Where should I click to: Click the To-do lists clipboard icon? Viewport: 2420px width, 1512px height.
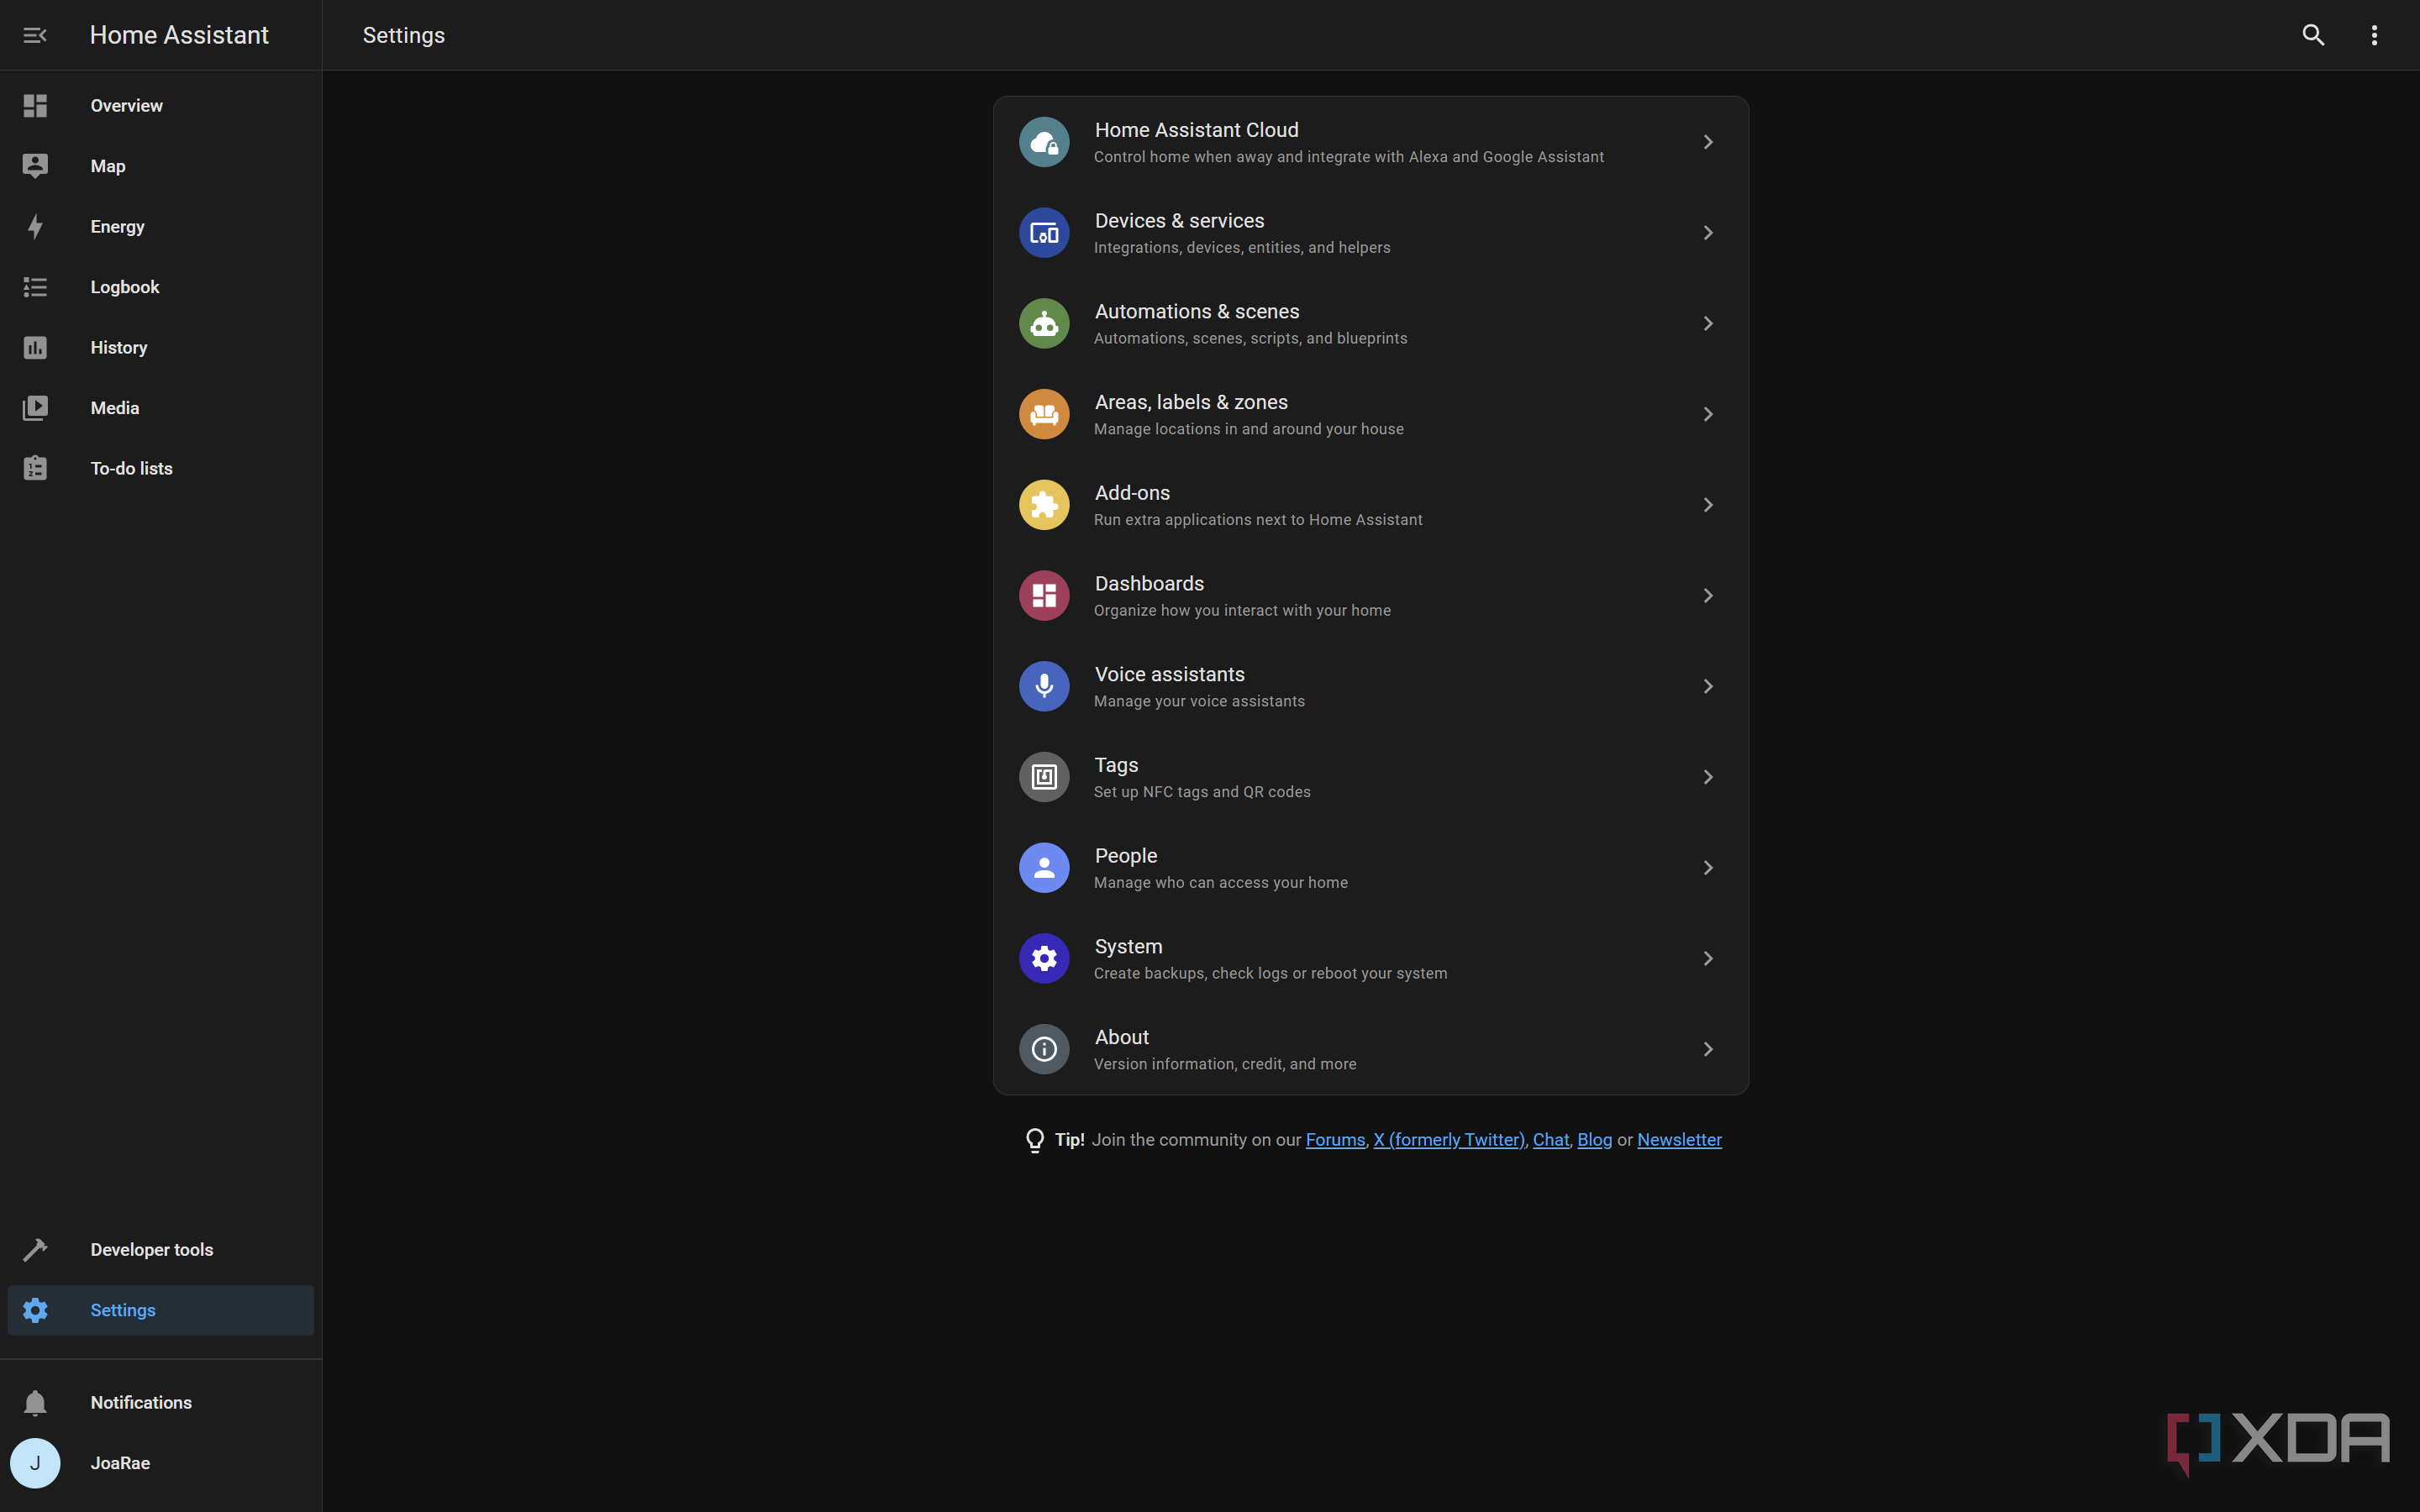(35, 468)
